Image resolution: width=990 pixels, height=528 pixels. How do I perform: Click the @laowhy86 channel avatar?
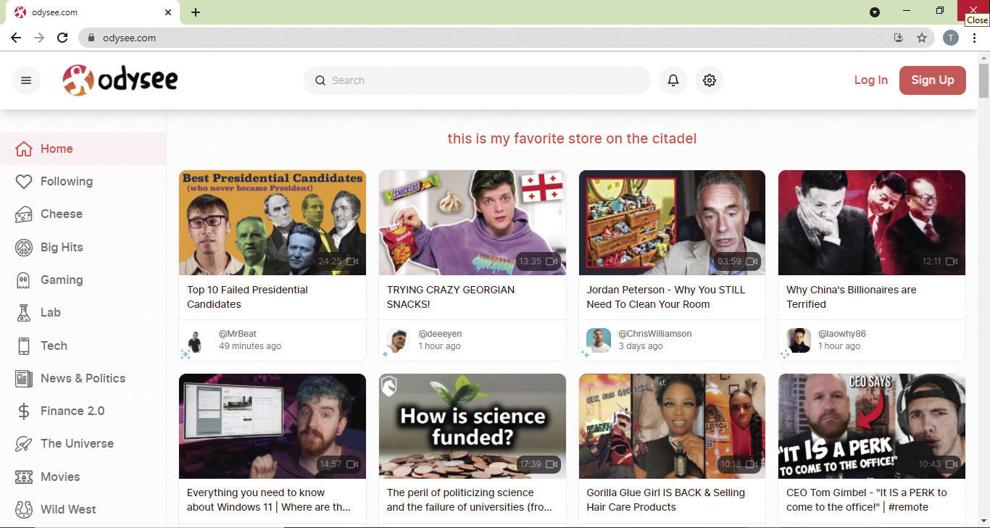pyautogui.click(x=799, y=340)
